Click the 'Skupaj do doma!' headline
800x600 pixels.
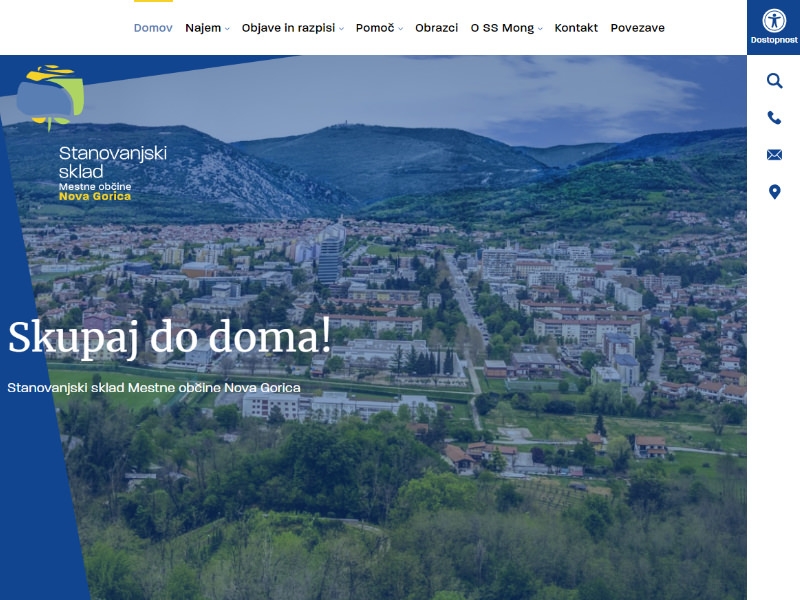[169, 338]
